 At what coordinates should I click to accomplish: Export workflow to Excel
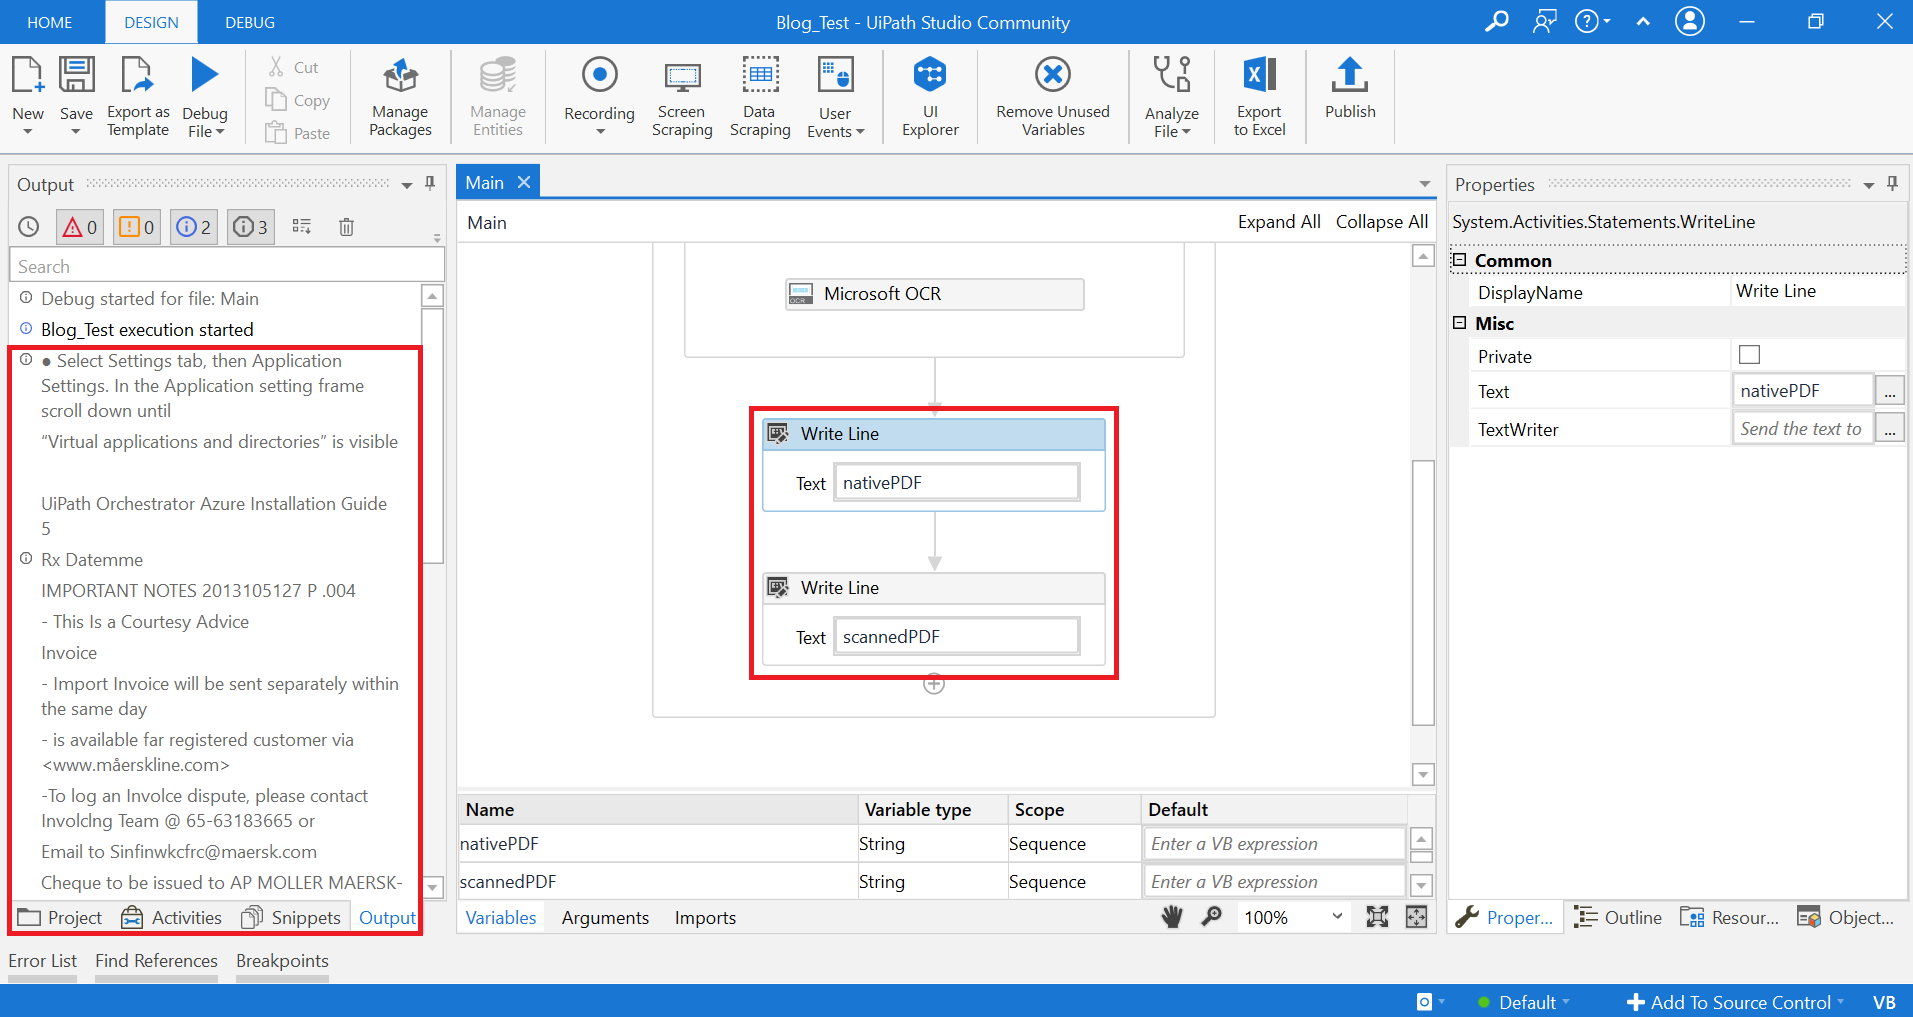click(1259, 96)
